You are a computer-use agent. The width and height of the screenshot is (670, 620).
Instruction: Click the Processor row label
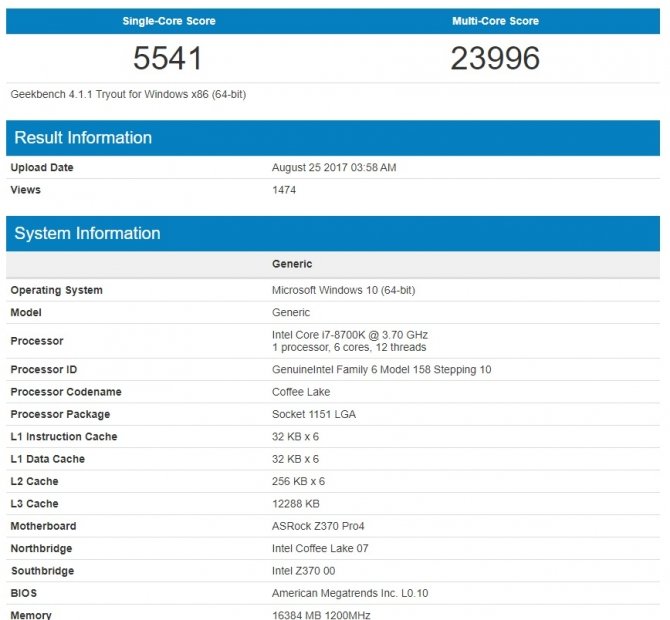tap(37, 341)
